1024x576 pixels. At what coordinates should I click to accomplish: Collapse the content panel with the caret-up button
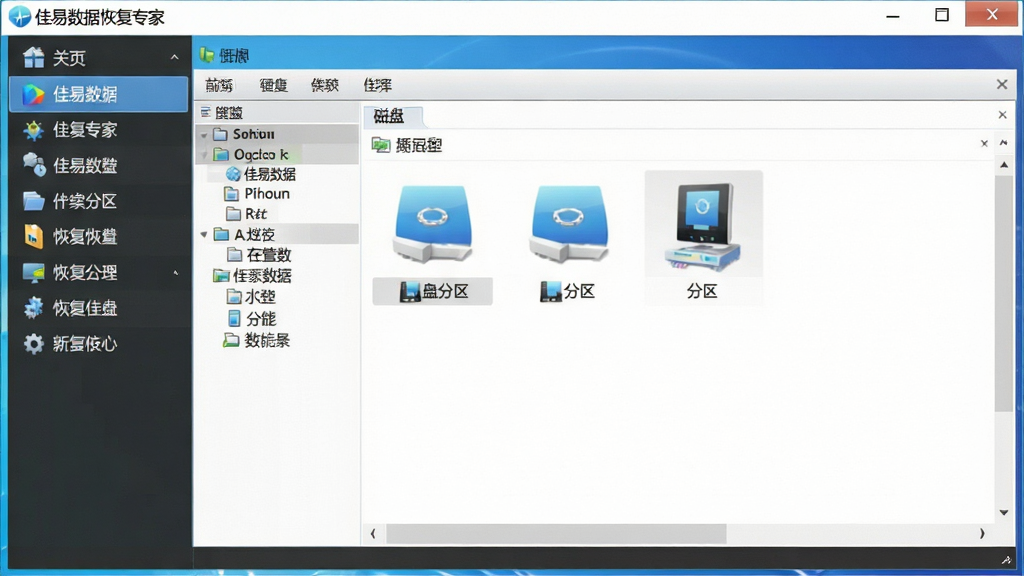point(1004,142)
